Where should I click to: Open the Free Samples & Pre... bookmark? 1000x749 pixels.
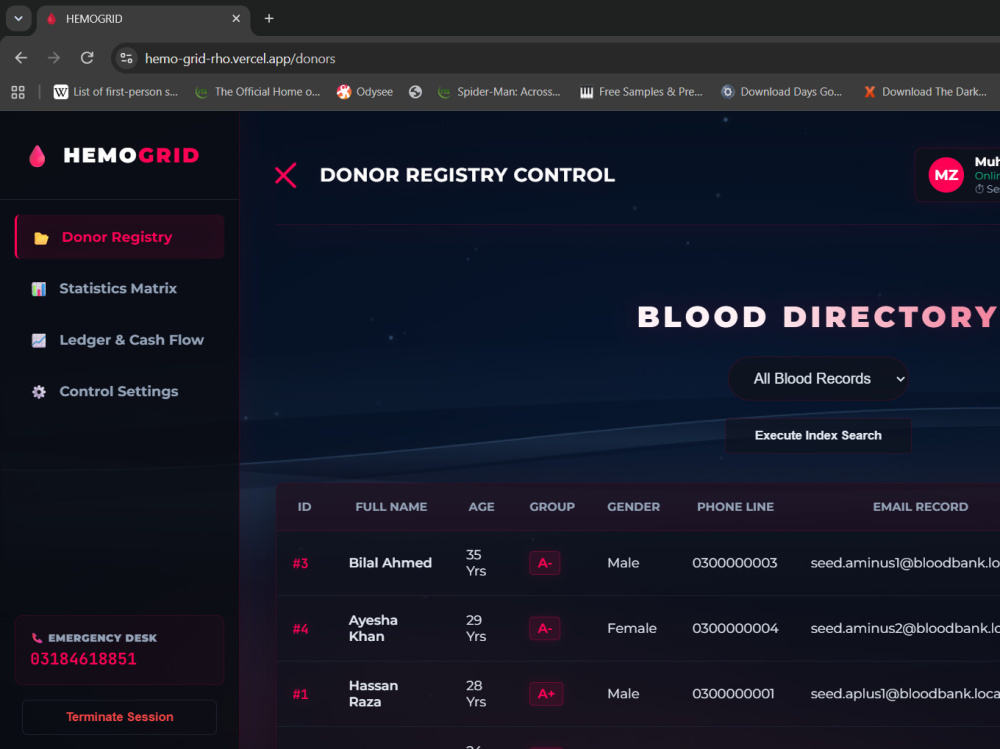(x=641, y=92)
